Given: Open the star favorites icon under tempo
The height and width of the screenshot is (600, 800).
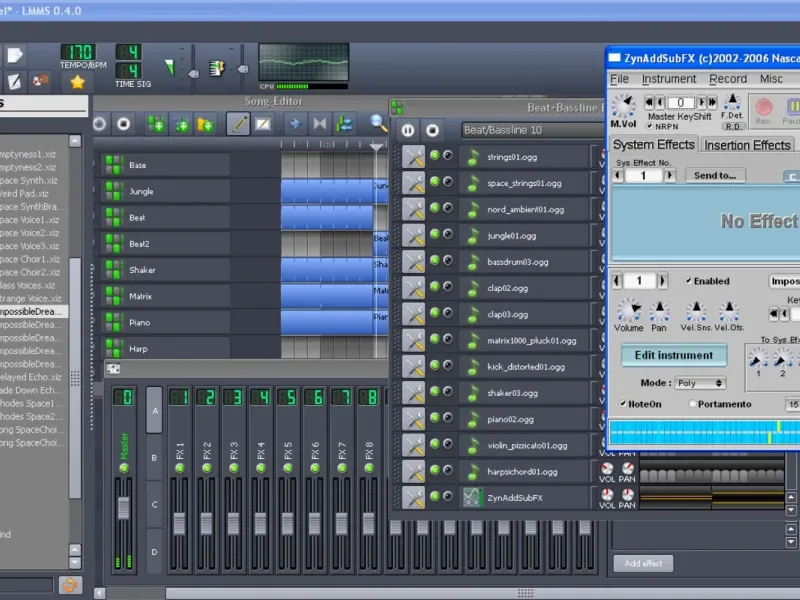Looking at the screenshot, I should pos(77,82).
